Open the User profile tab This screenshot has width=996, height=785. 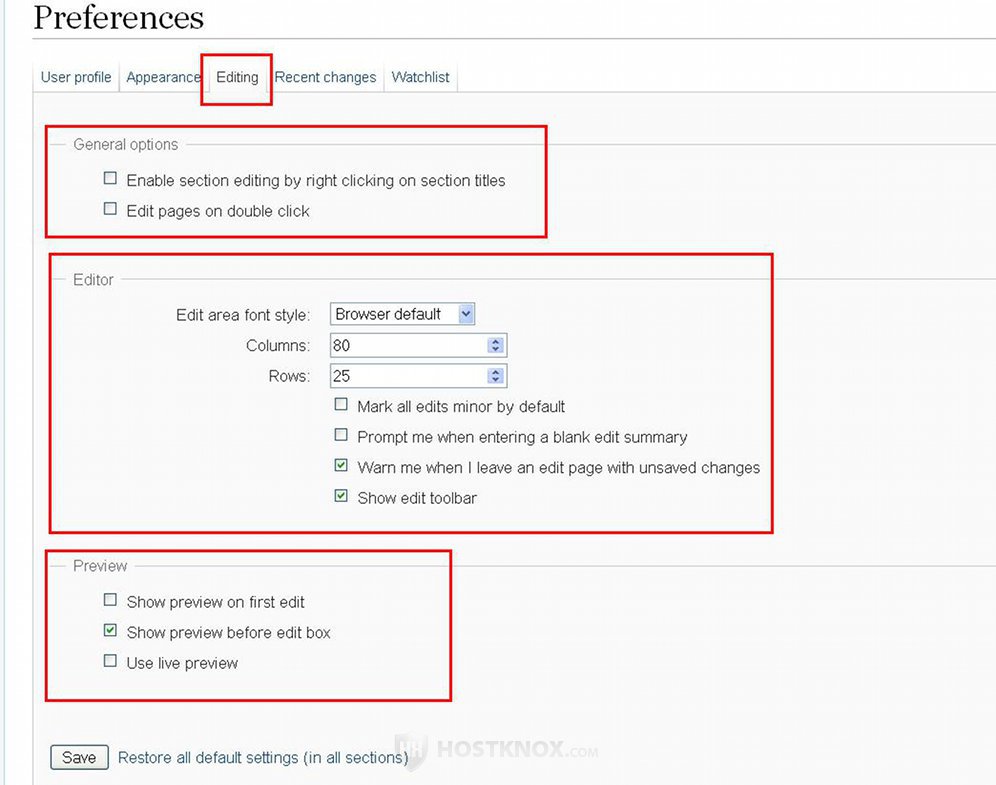(76, 77)
